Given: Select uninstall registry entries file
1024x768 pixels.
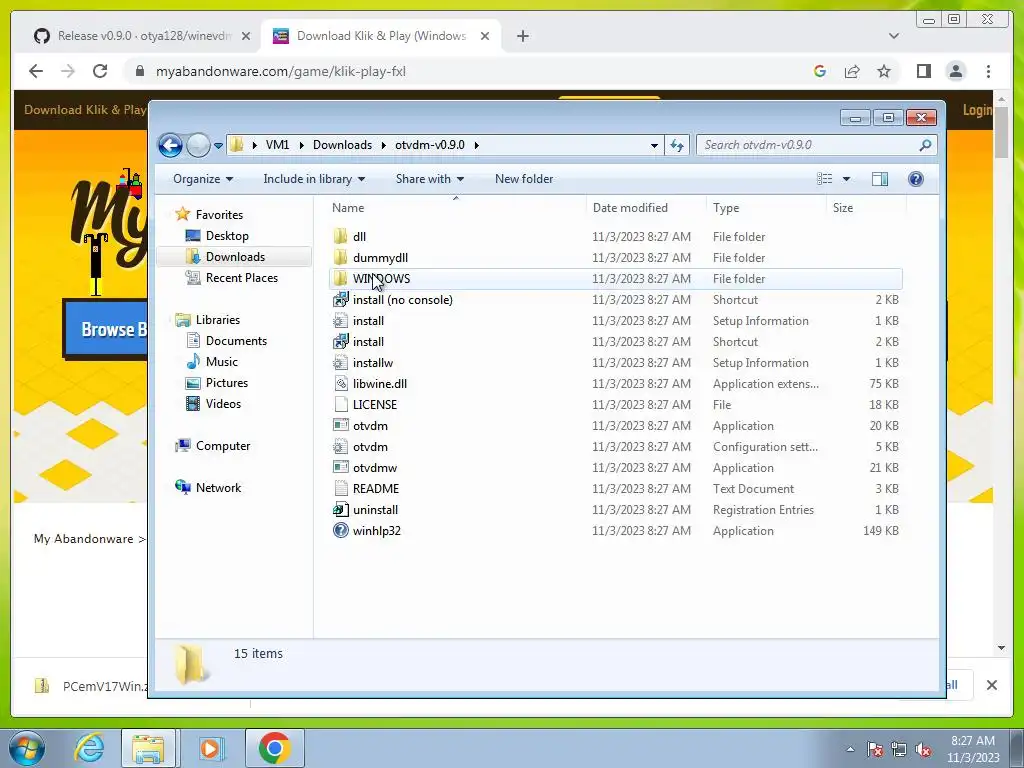Looking at the screenshot, I should tap(375, 509).
